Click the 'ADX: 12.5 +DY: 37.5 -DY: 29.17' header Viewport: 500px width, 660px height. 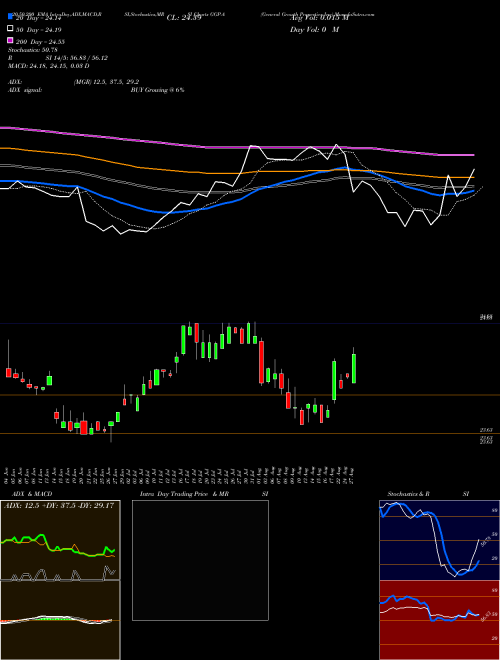(x=59, y=506)
